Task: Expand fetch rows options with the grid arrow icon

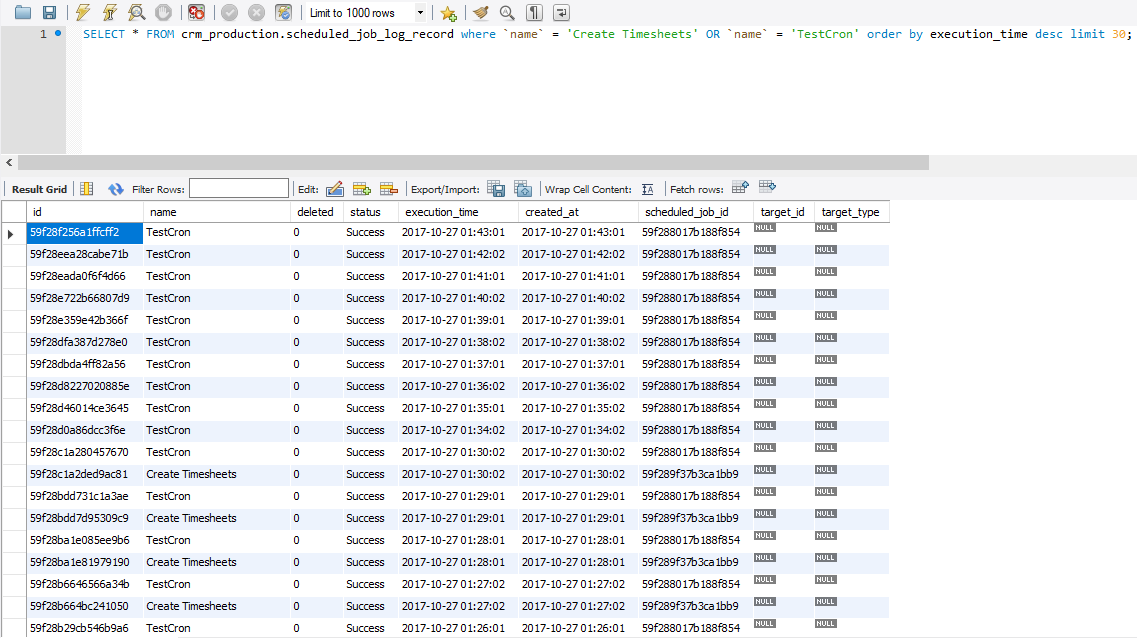Action: click(740, 188)
